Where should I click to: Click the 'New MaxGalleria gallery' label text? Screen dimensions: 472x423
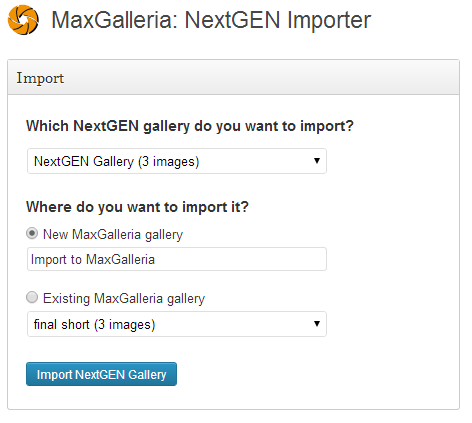(113, 234)
